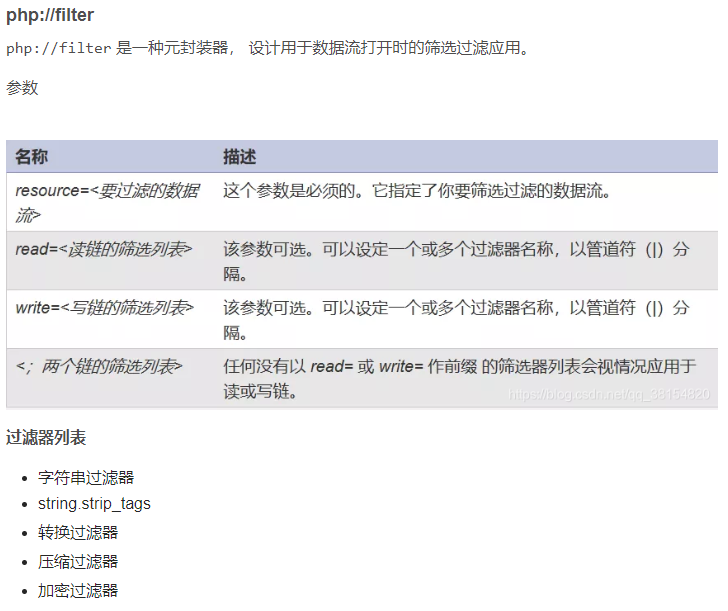Click the description in the read parameter row
Image resolution: width=728 pixels, height=611 pixels.
[456, 260]
